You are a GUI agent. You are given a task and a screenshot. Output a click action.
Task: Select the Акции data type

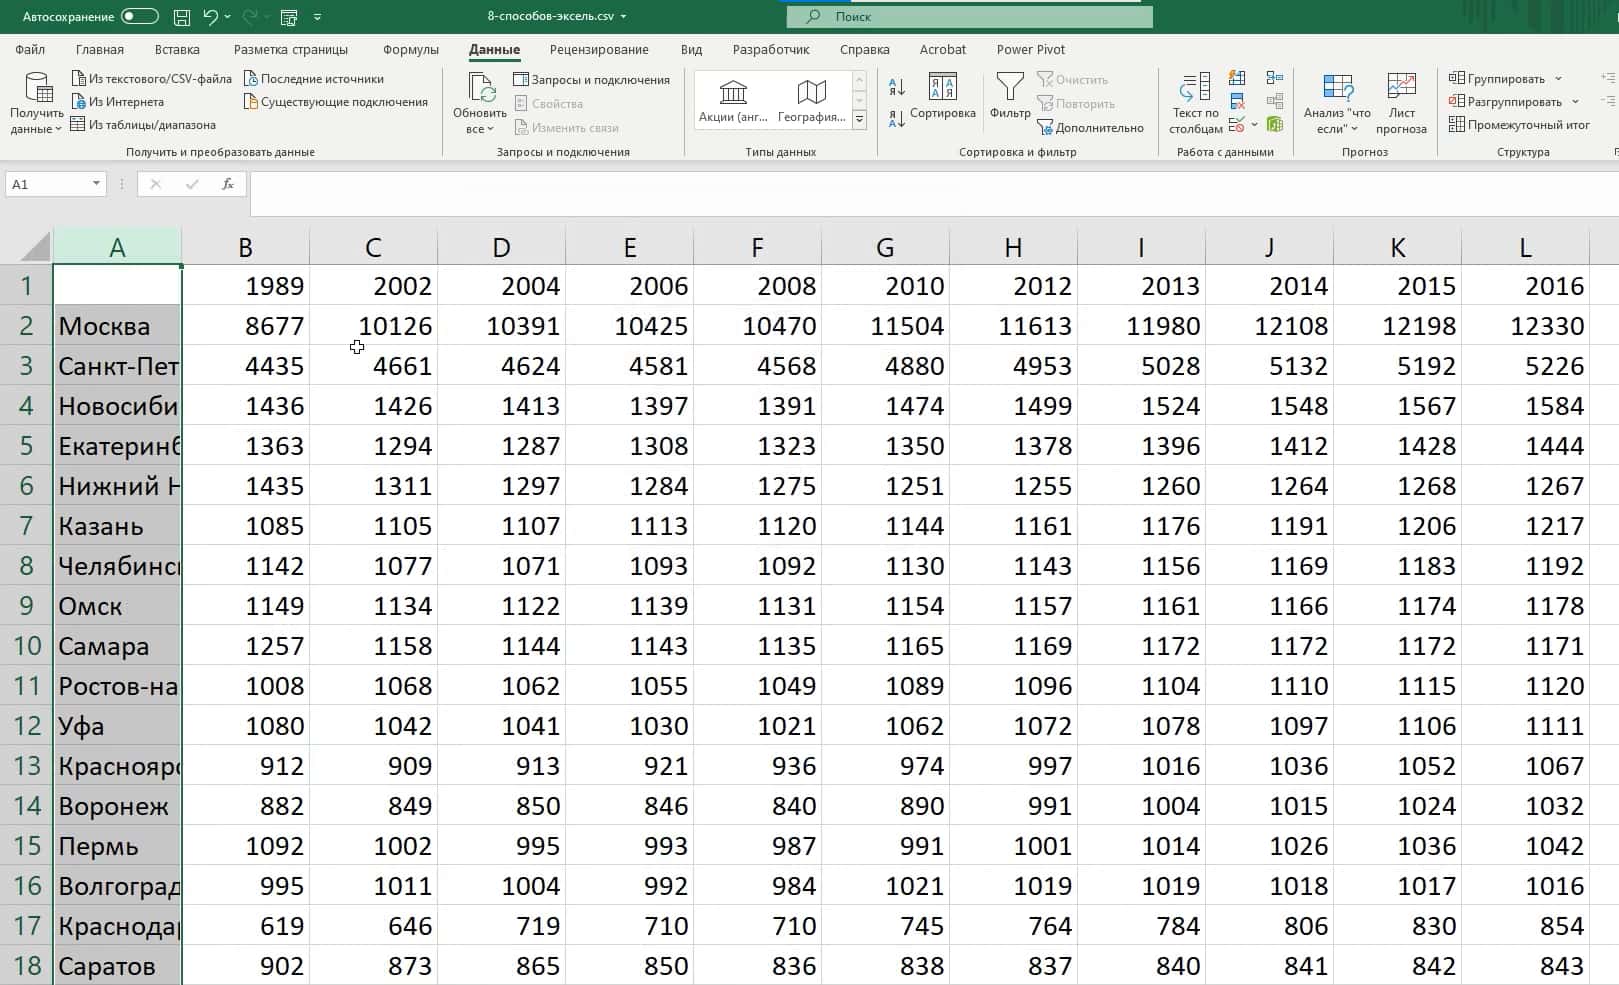(733, 102)
